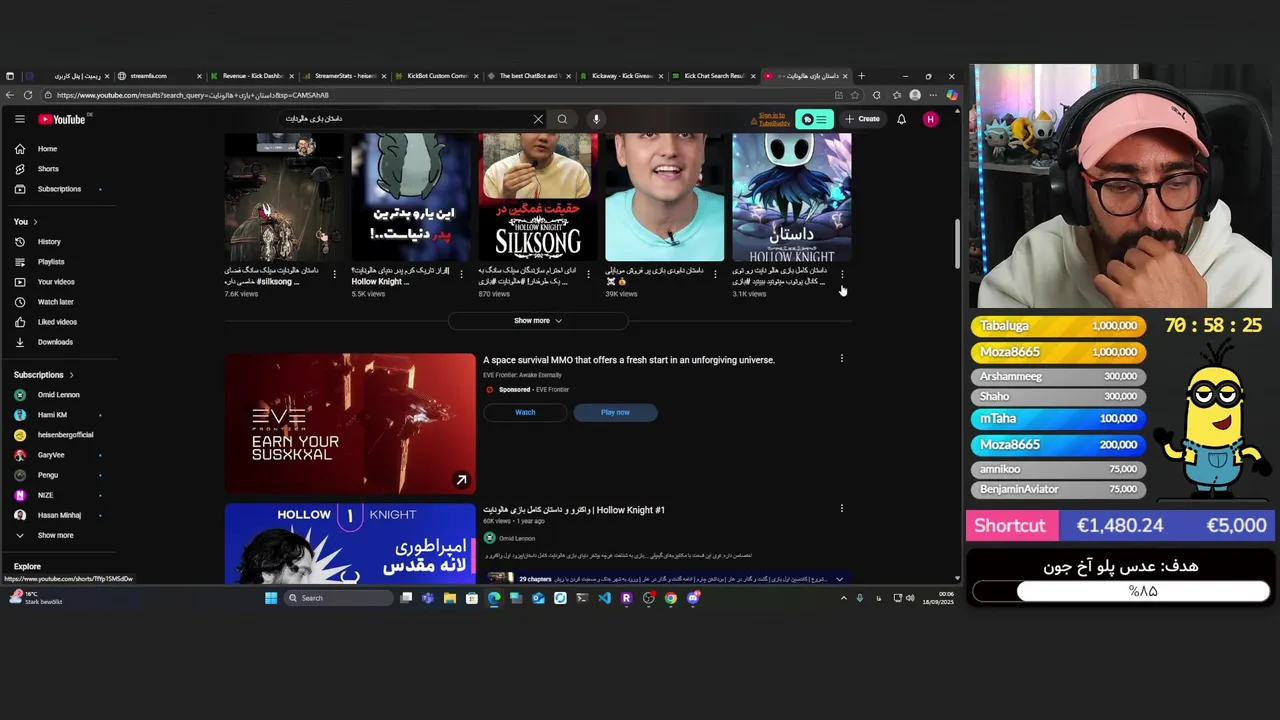
Task: Switch to the StreamerStats tab
Action: point(344,76)
